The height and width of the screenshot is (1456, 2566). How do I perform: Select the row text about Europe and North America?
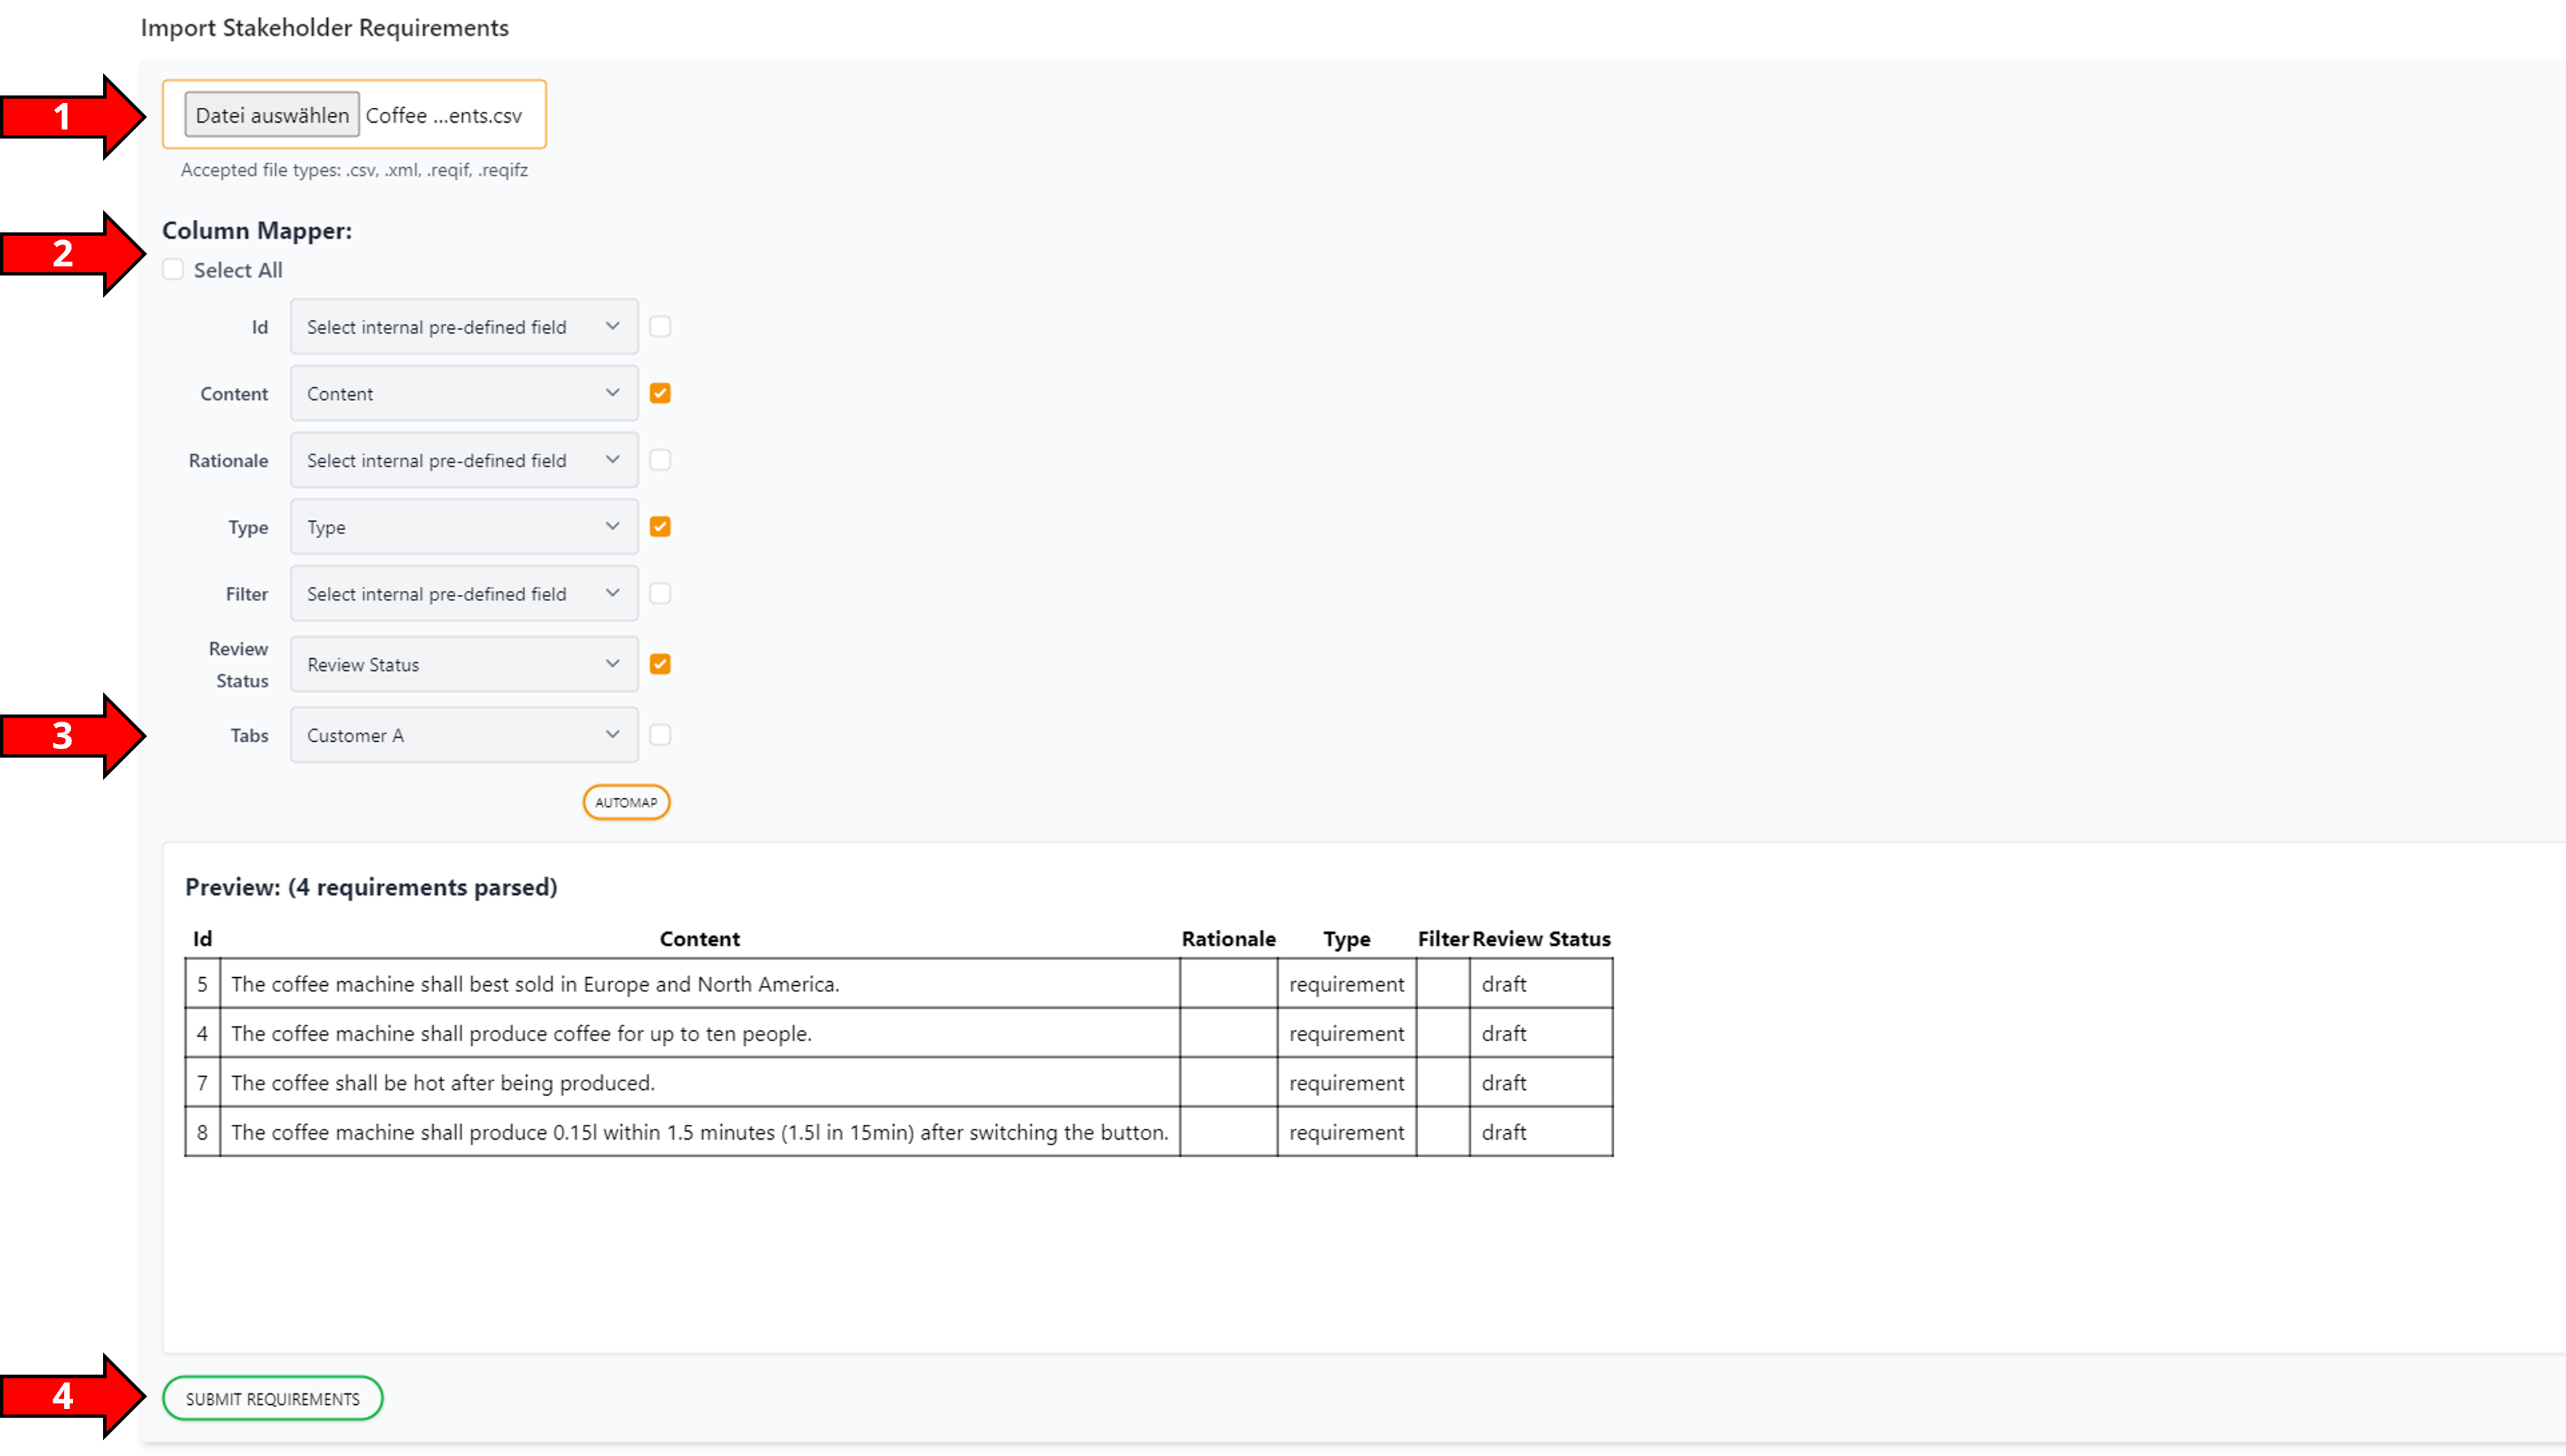(x=535, y=984)
